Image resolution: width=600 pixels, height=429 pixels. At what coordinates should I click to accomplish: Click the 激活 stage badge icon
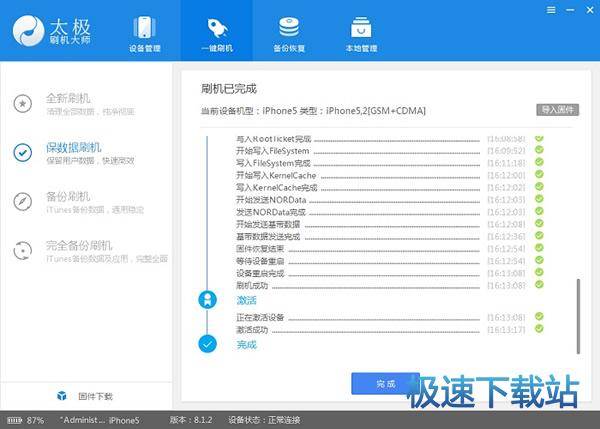[207, 300]
